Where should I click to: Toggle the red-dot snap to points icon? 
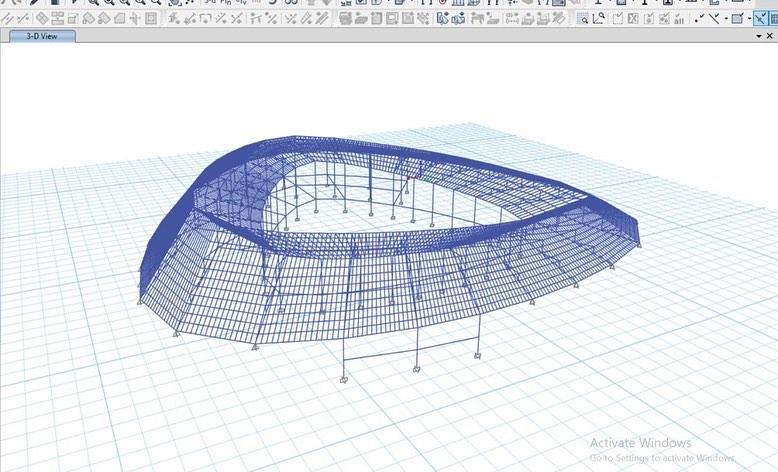(699, 18)
